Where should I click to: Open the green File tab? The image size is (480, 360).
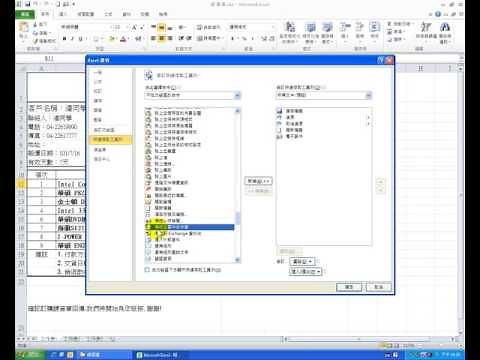(25, 14)
